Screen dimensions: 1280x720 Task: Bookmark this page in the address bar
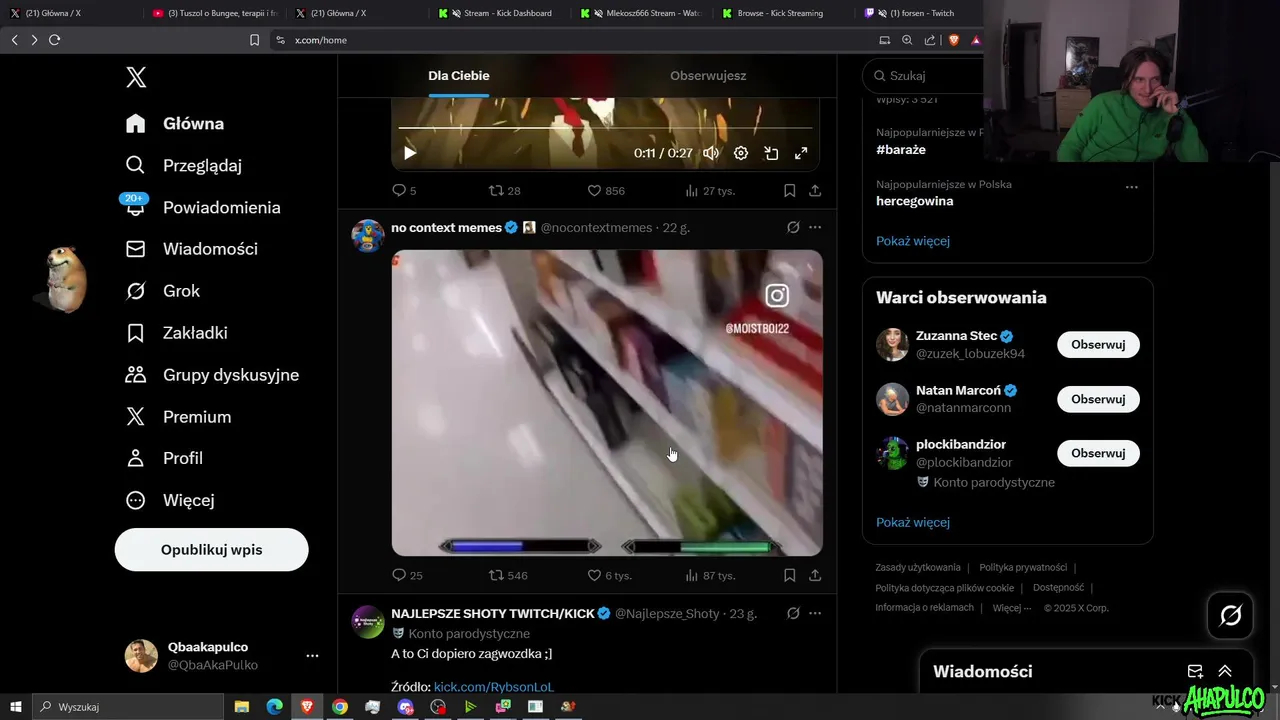254,40
